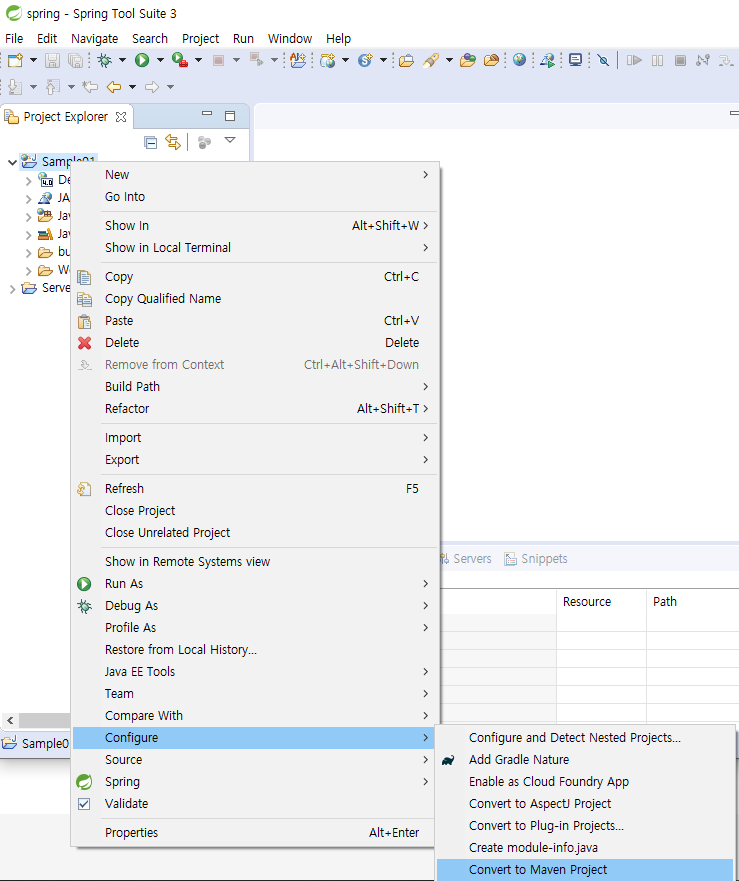Screen dimensions: 739x881
Task: Switch to the Servers tab
Action: pyautogui.click(x=466, y=558)
